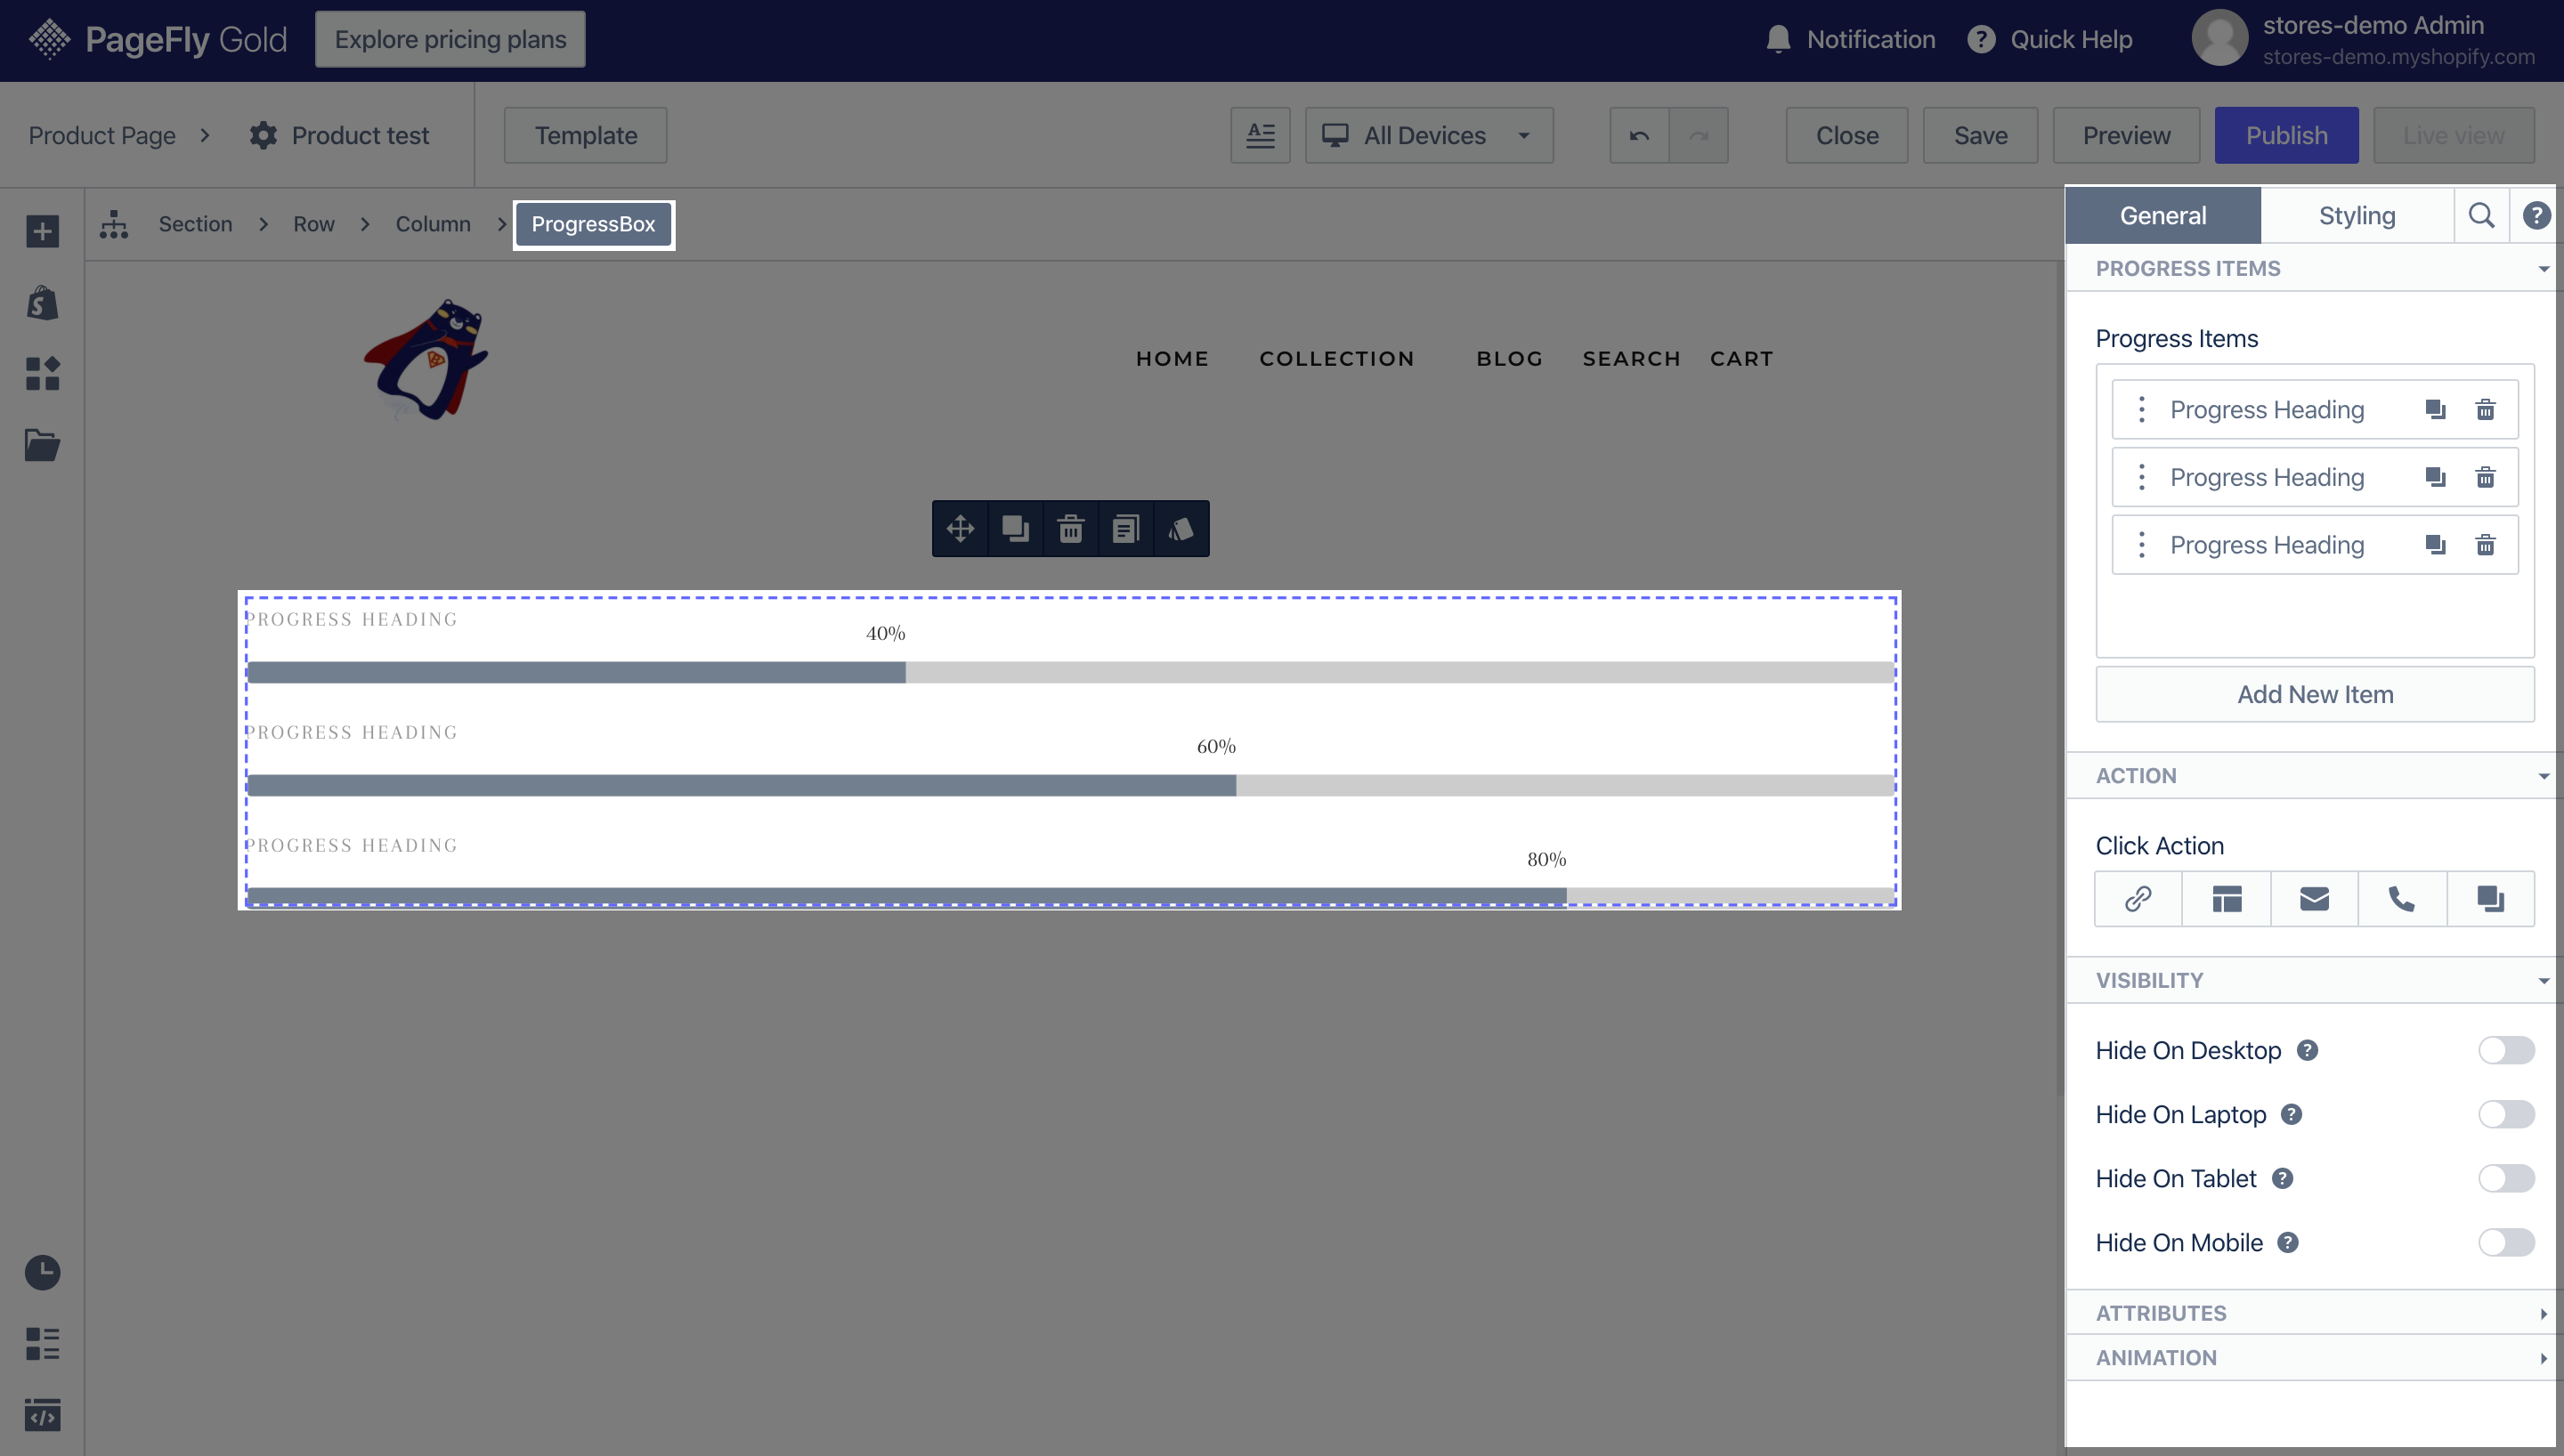This screenshot has width=2564, height=1456.
Task: Delete the first Progress Heading item
Action: coord(2485,409)
